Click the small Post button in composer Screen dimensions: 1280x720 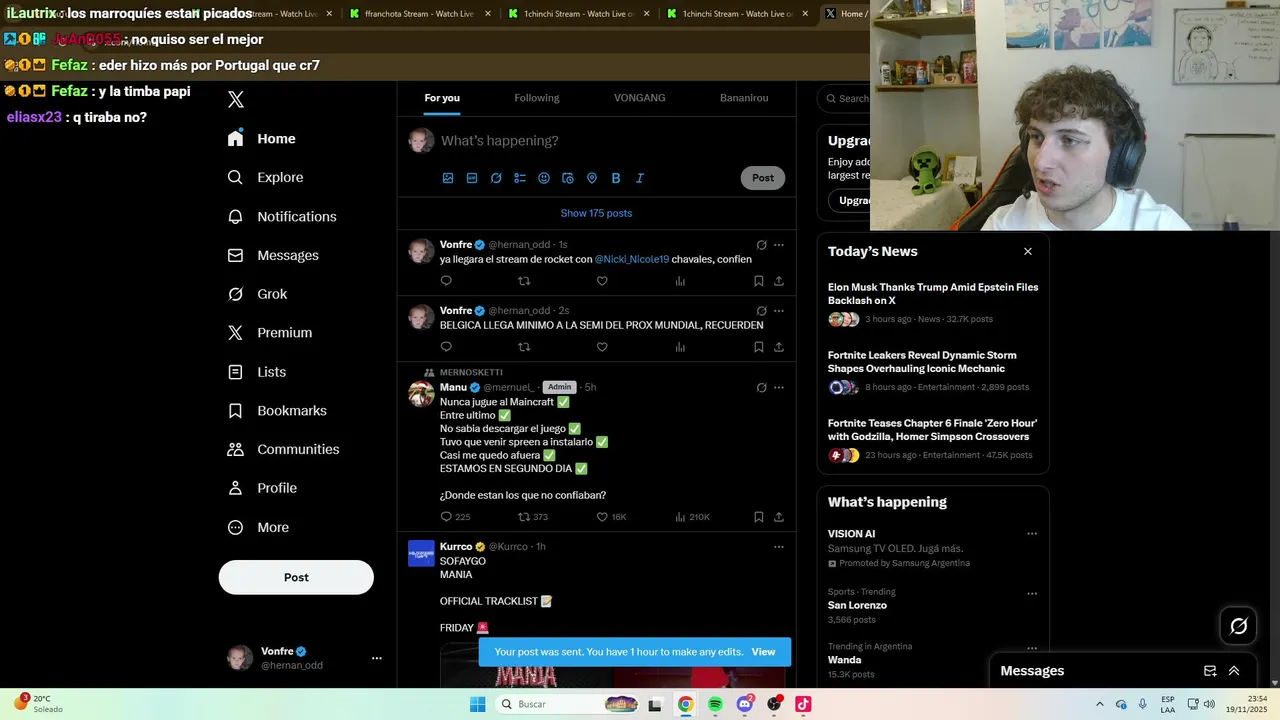pyautogui.click(x=763, y=178)
